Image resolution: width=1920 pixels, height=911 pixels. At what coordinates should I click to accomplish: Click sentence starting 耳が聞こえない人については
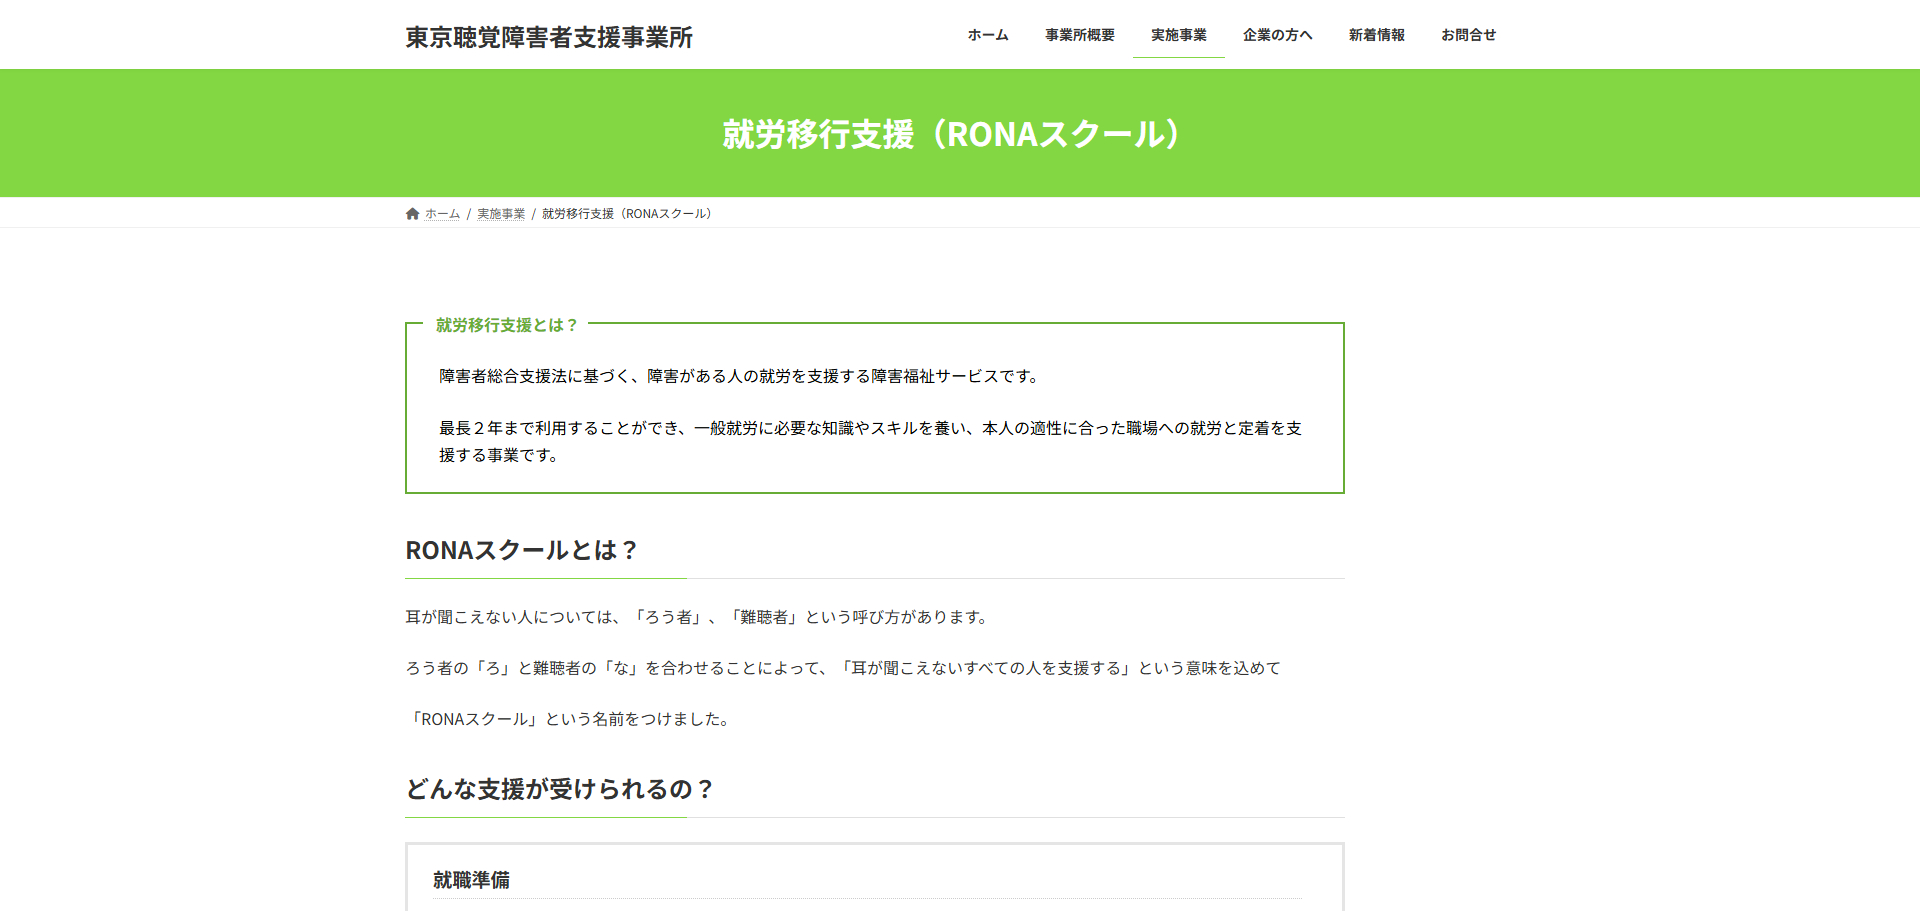coord(699,617)
